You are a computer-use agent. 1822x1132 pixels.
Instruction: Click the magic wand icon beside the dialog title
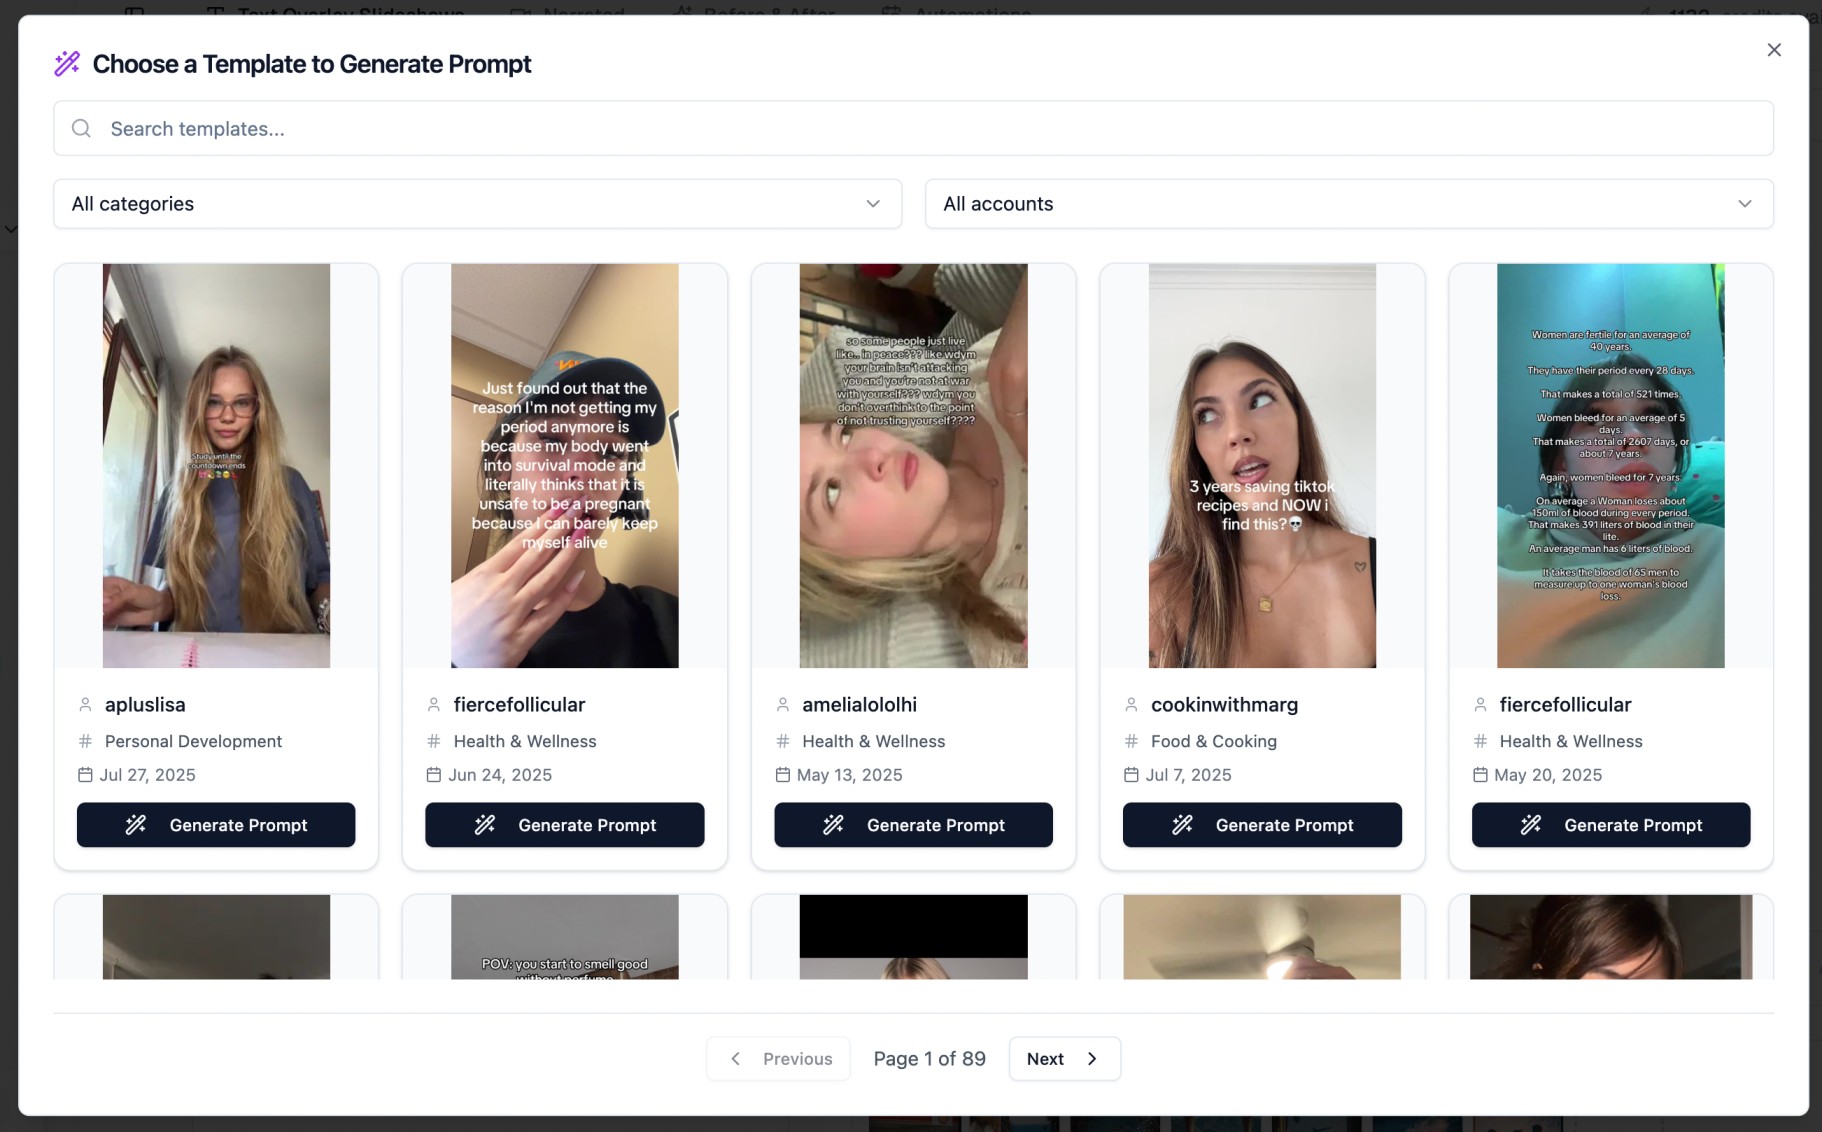point(67,64)
